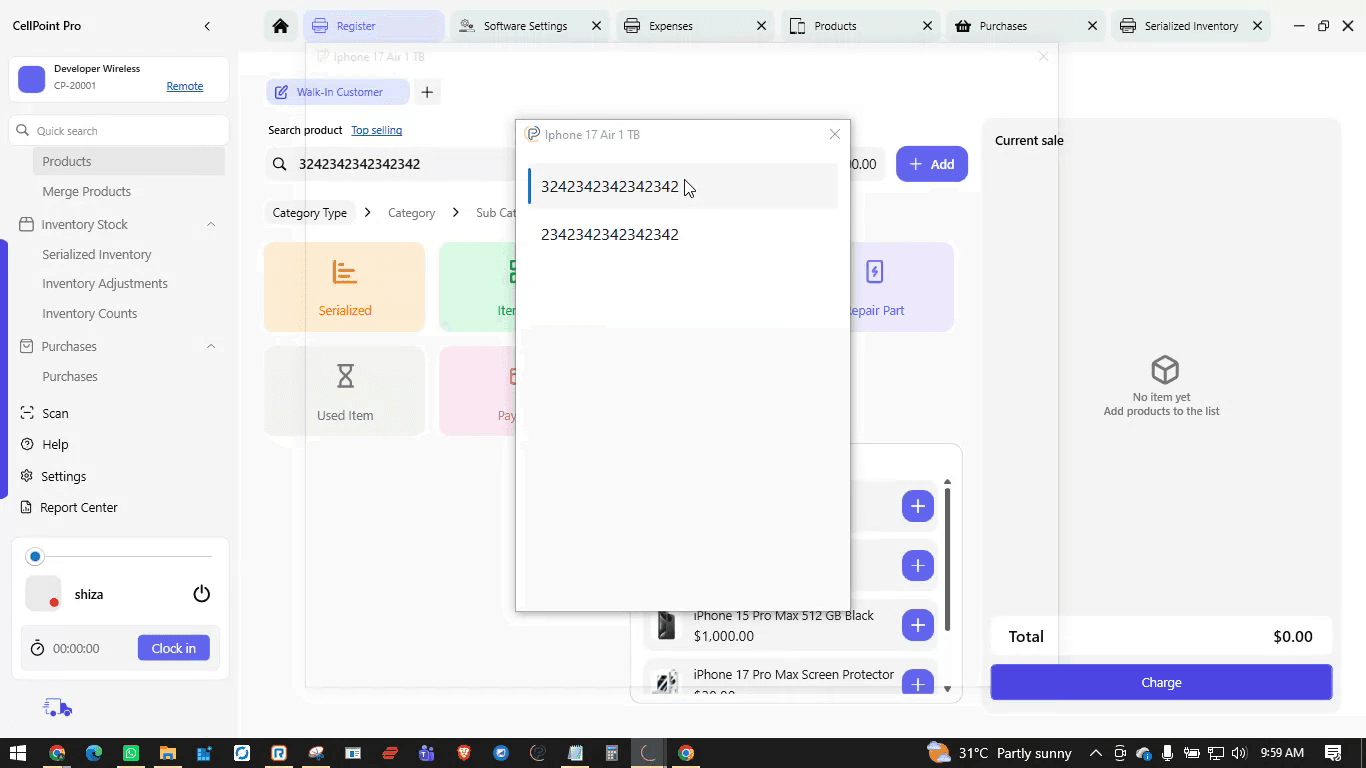The width and height of the screenshot is (1366, 768).
Task: Click the power icon next to shiza
Action: [201, 594]
